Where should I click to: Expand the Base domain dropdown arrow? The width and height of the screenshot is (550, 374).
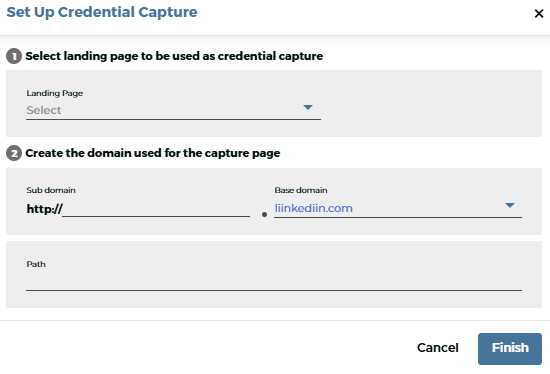(510, 205)
